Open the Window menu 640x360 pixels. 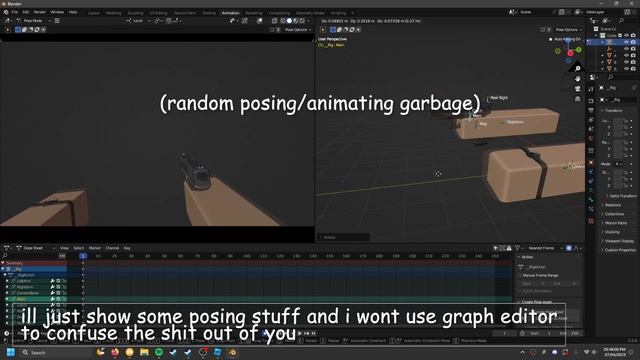coord(57,12)
